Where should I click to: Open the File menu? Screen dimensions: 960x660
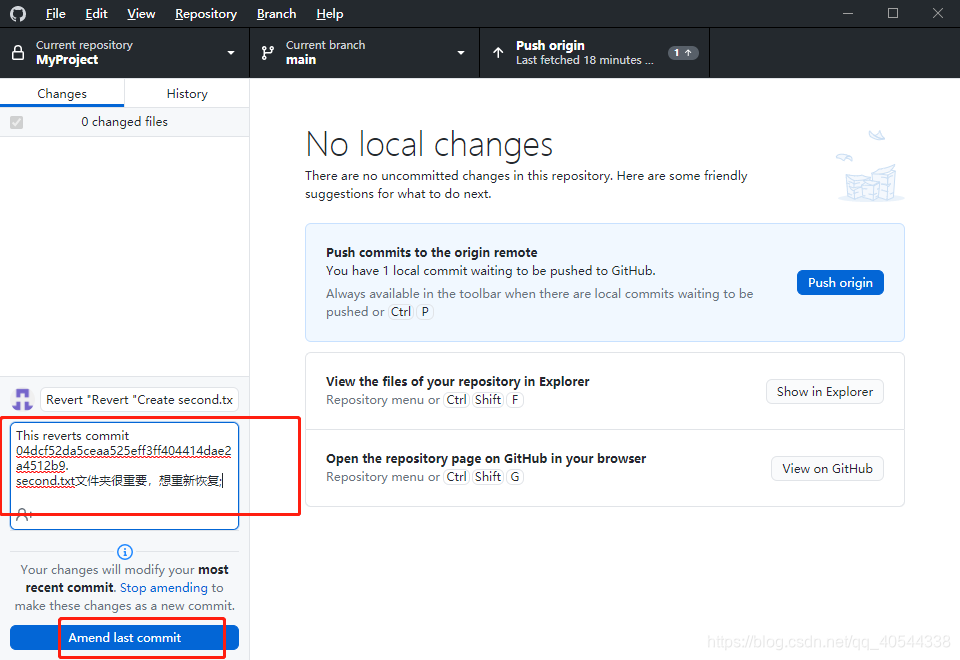tap(56, 13)
